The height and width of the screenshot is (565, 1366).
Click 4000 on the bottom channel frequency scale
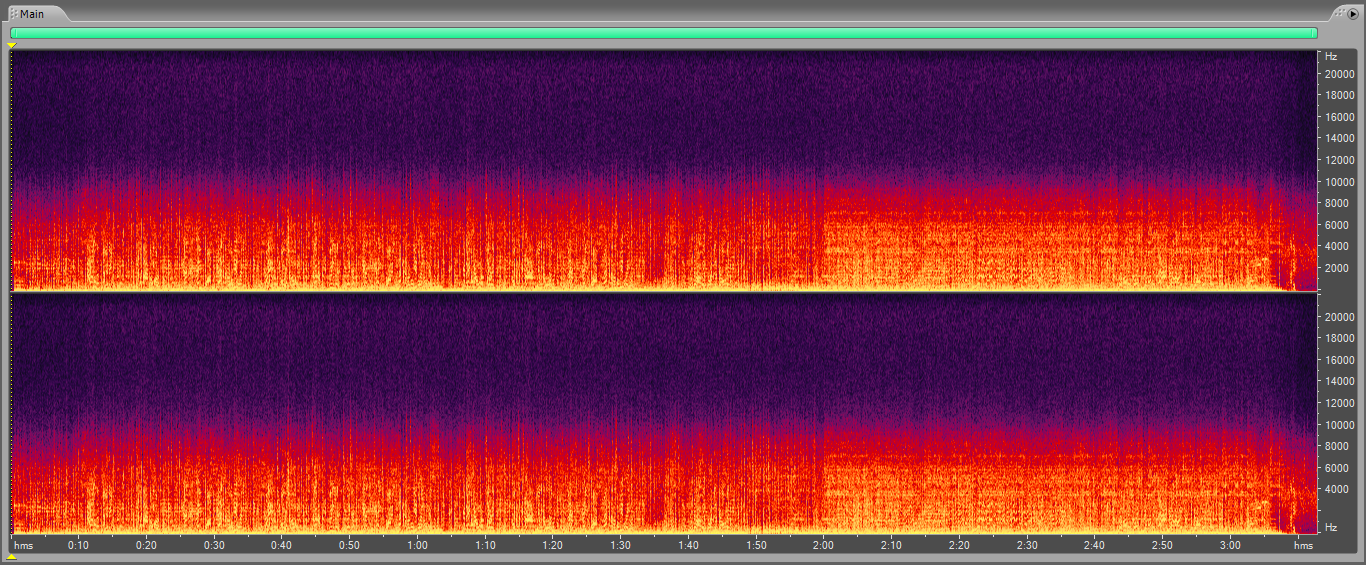tap(1339, 489)
